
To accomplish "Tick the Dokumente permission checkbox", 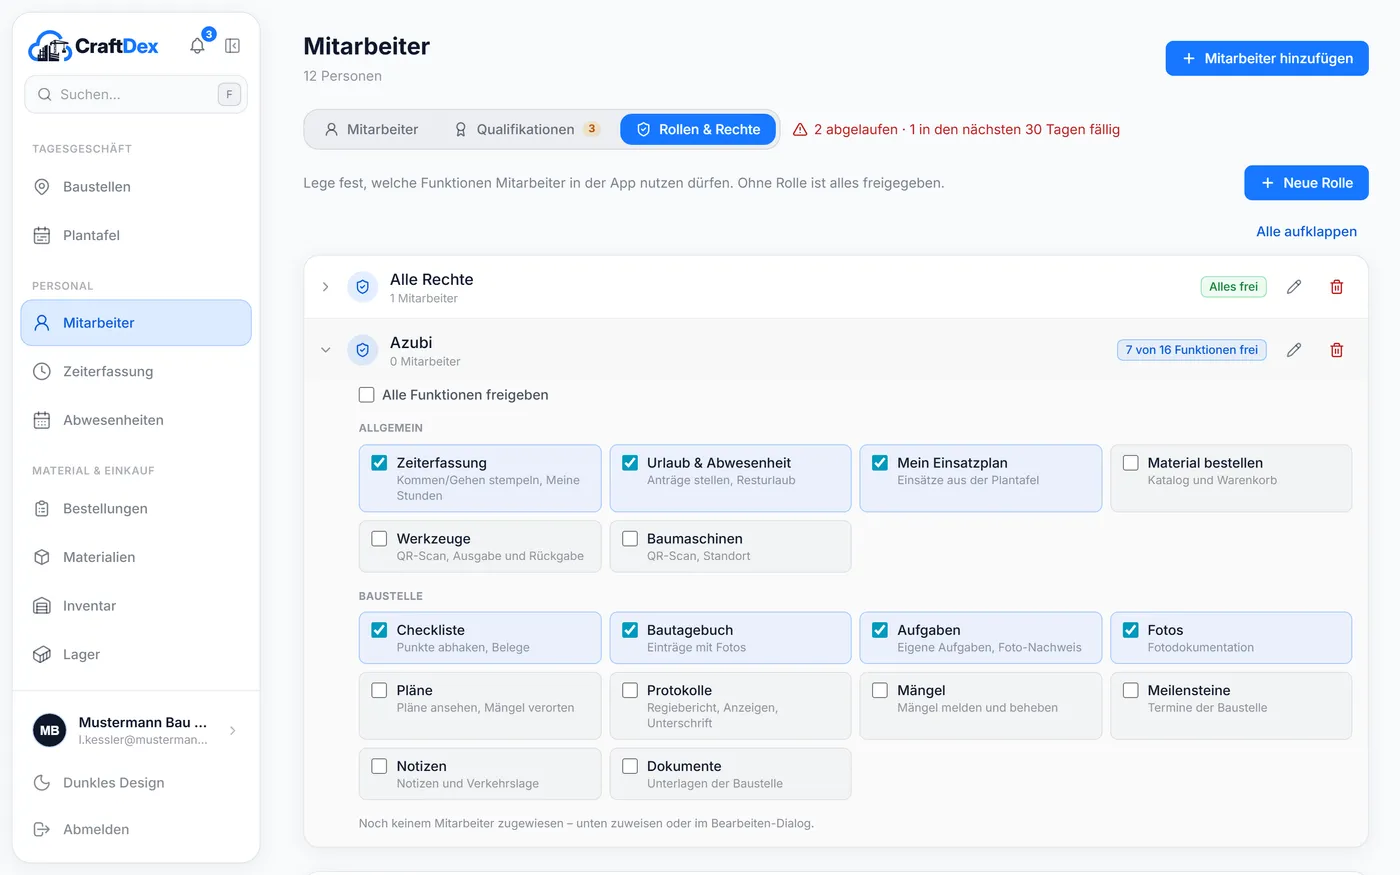I will [630, 766].
